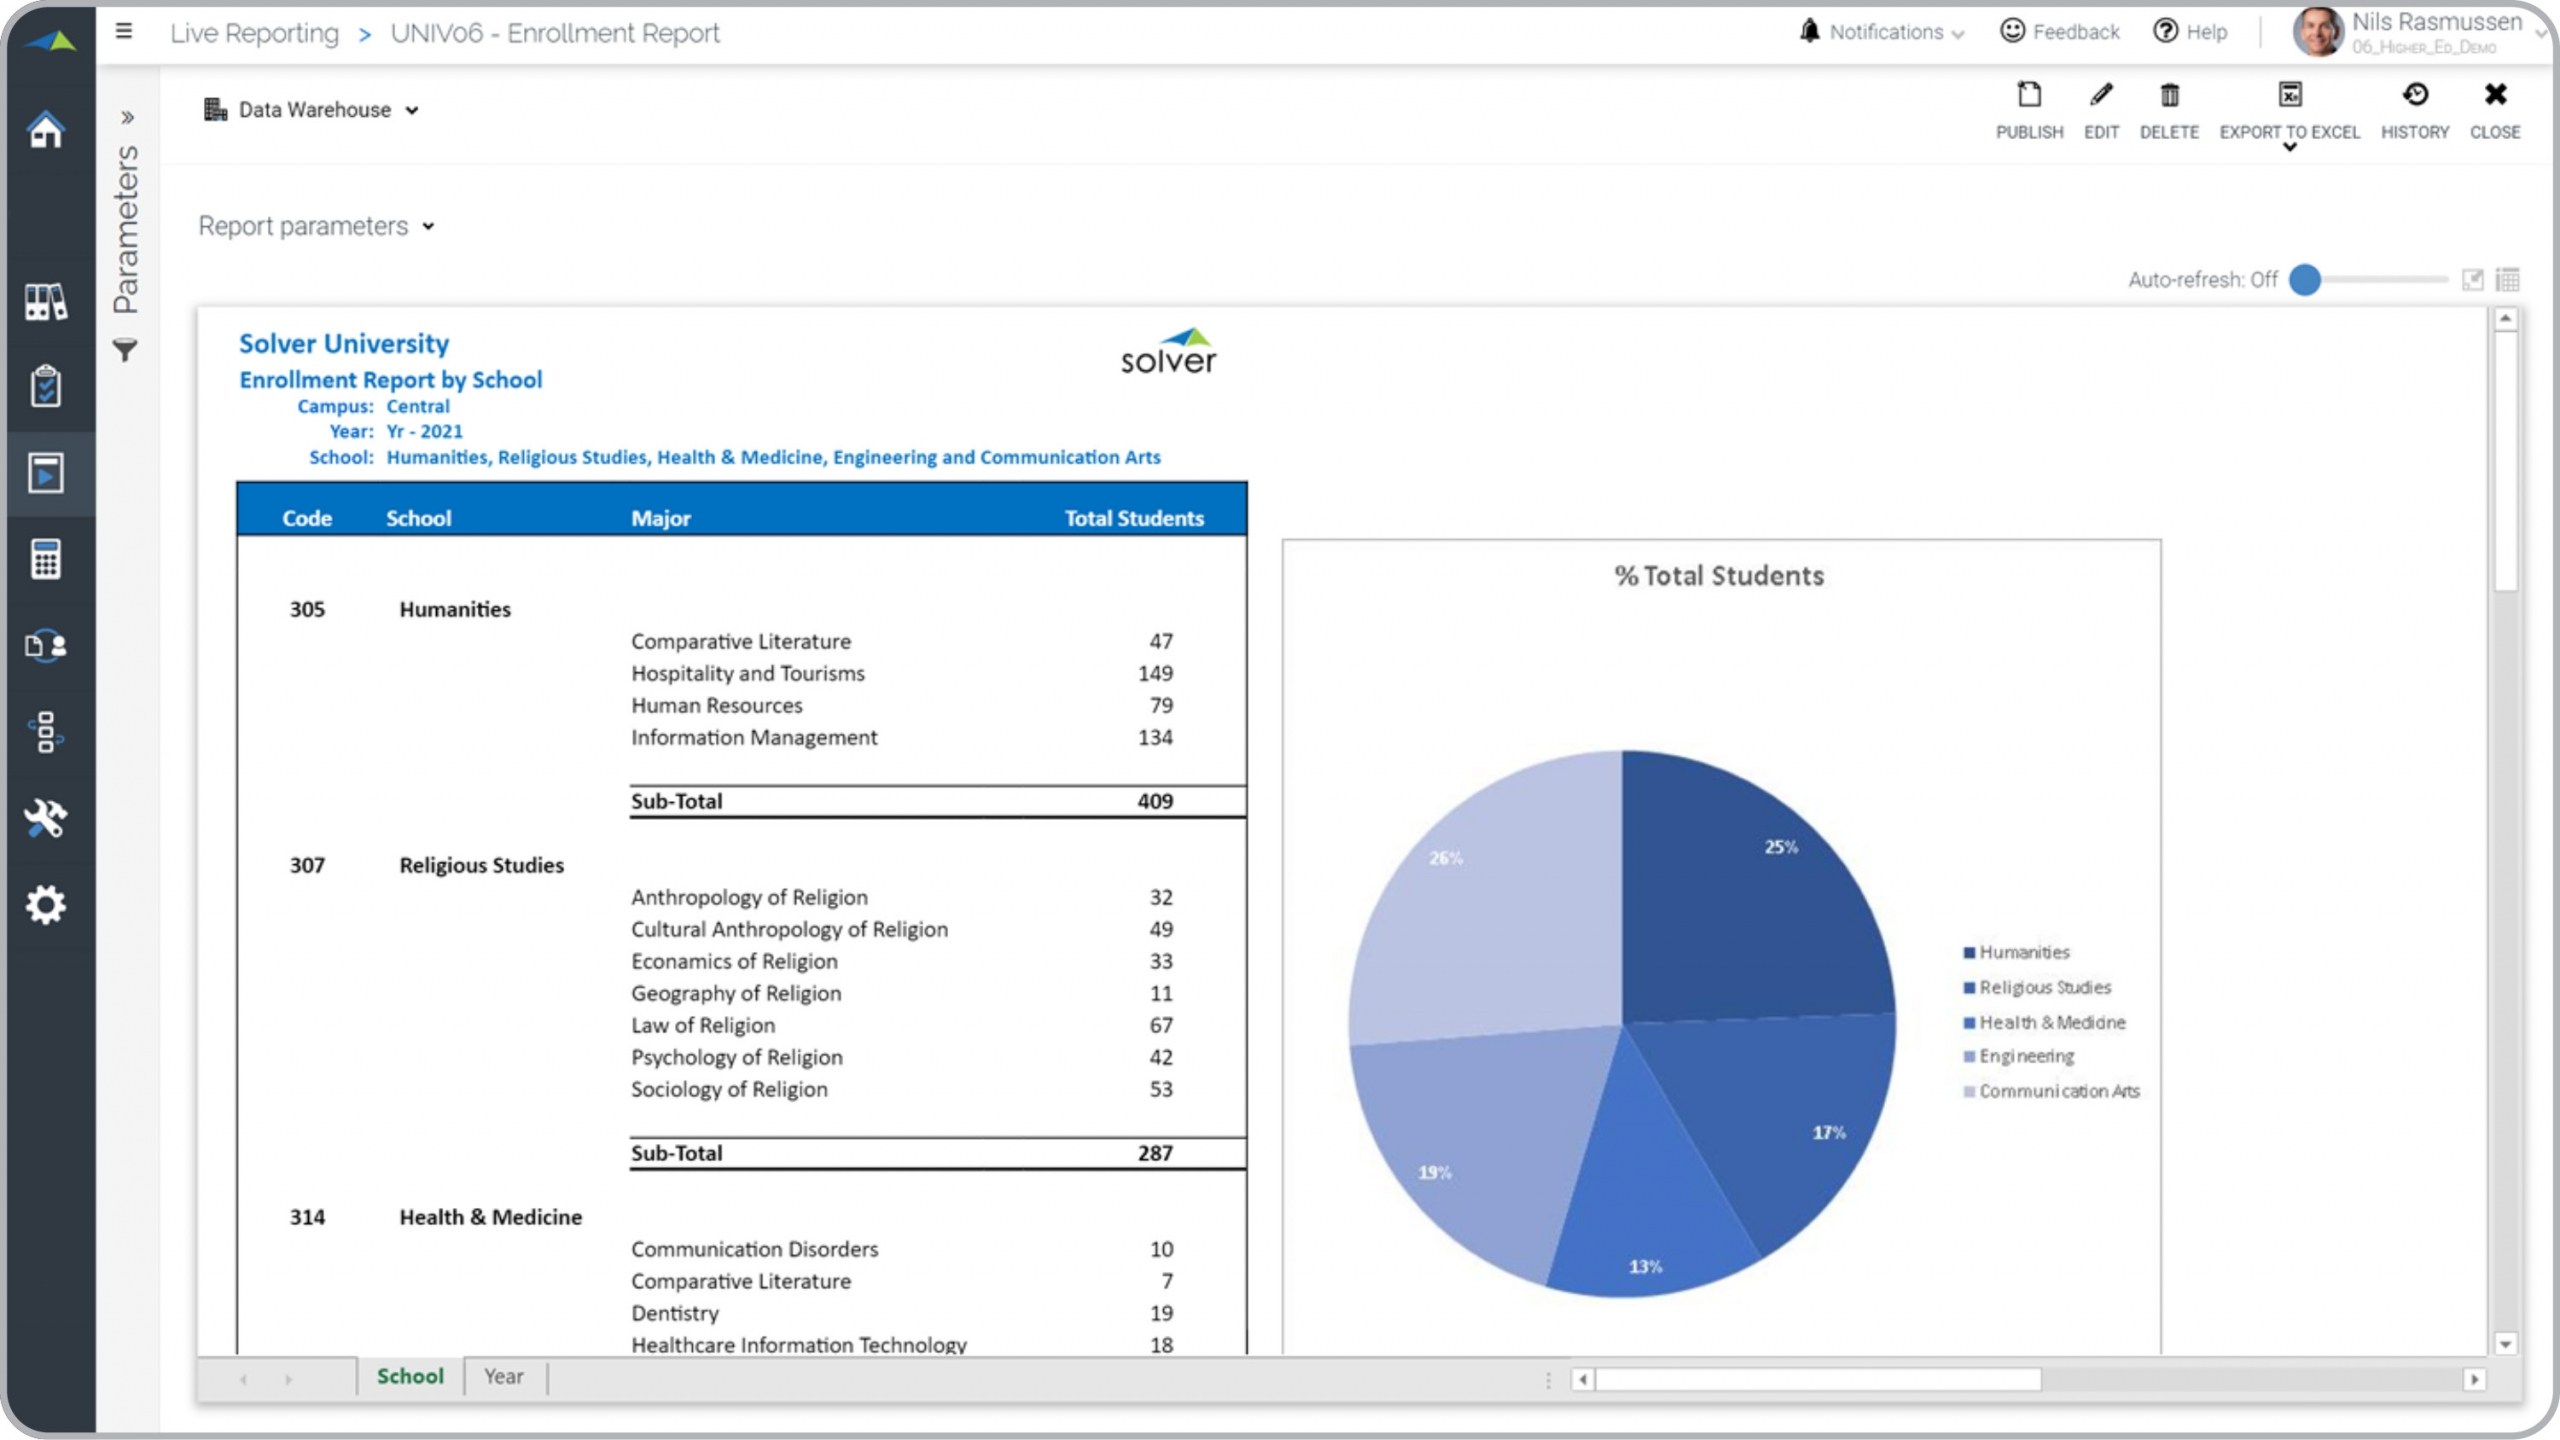The width and height of the screenshot is (2560, 1440).
Task: Click the Delete trash icon
Action: pyautogui.click(x=2169, y=95)
